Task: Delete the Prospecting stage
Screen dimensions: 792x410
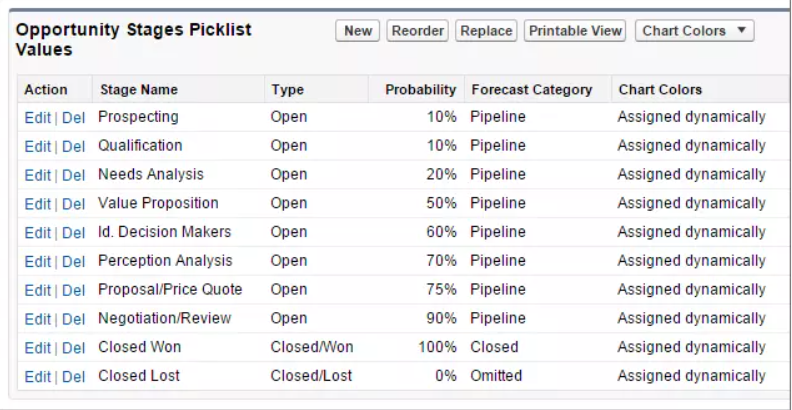Action: pos(73,117)
